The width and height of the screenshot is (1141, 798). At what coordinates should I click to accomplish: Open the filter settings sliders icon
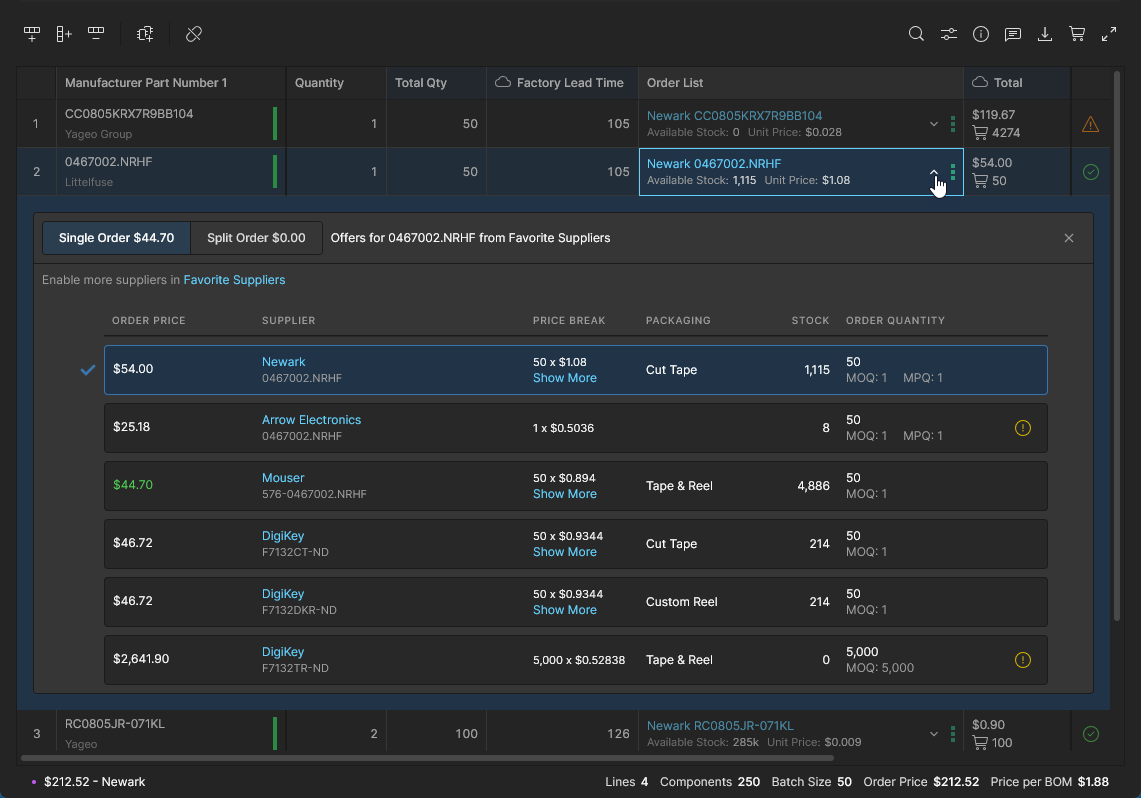948,34
